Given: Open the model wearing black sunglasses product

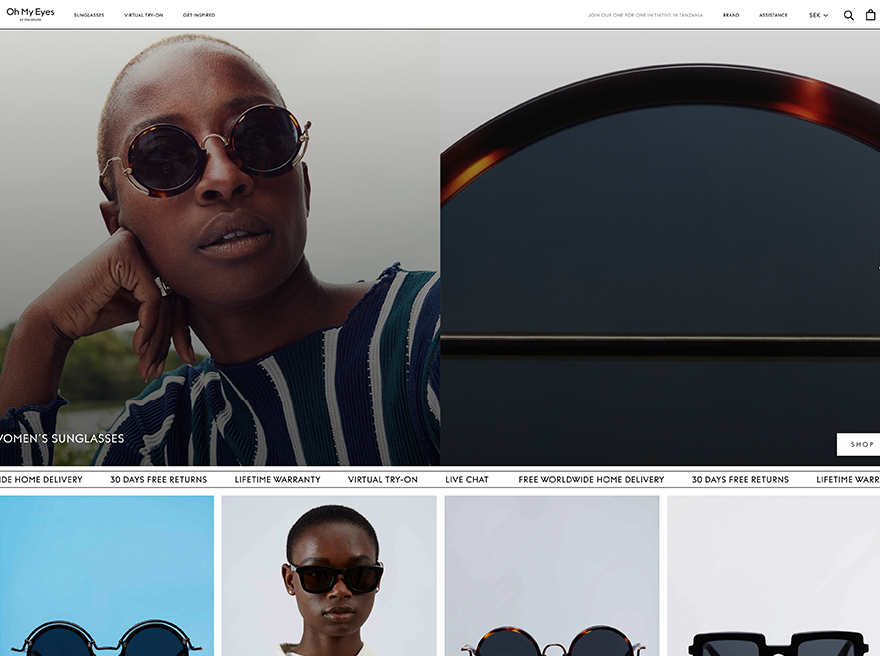Looking at the screenshot, I should 329,576.
